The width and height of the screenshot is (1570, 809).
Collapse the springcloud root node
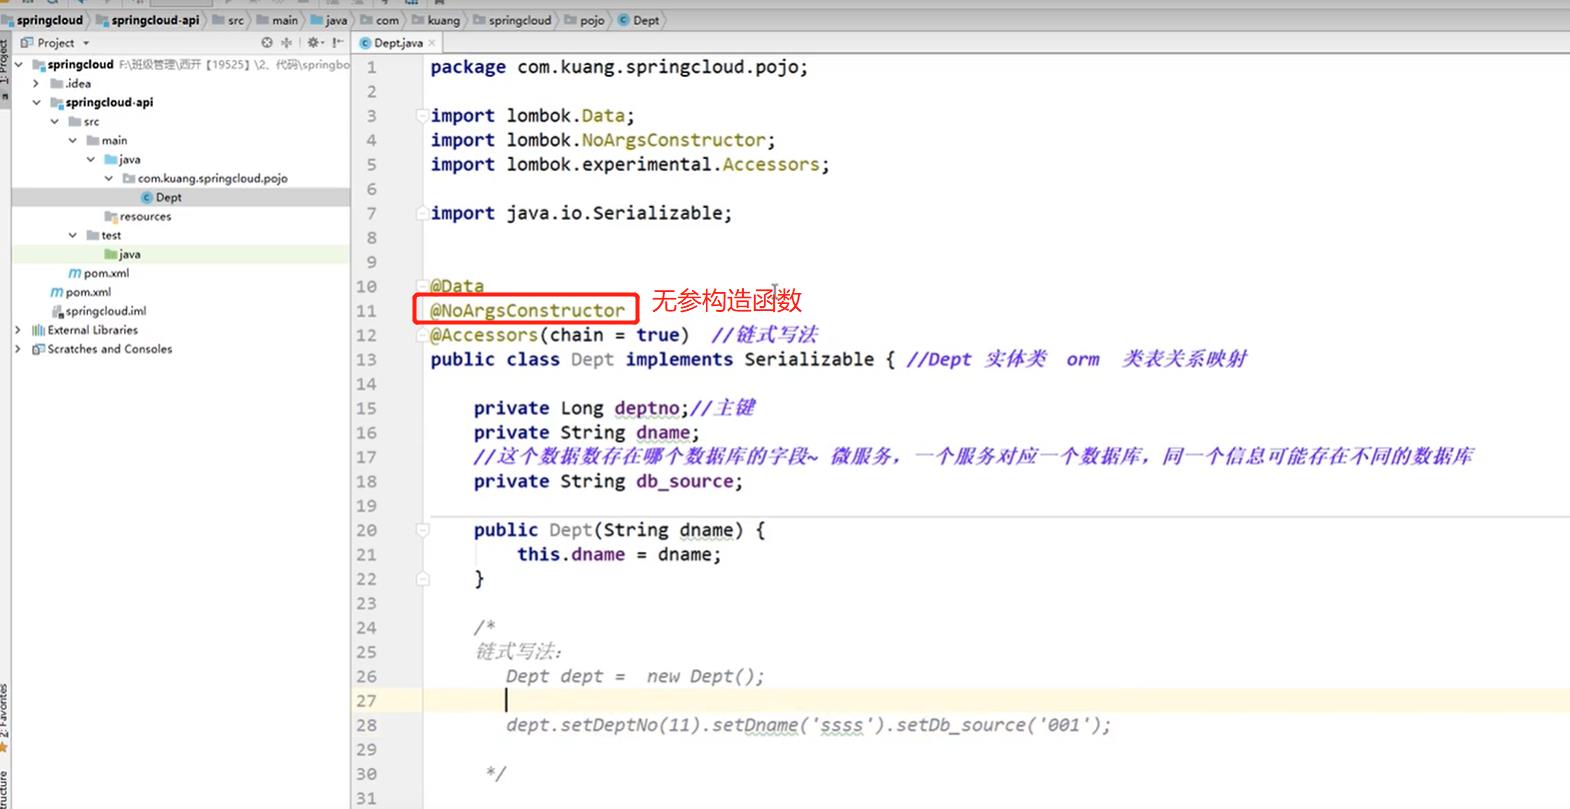[19, 64]
